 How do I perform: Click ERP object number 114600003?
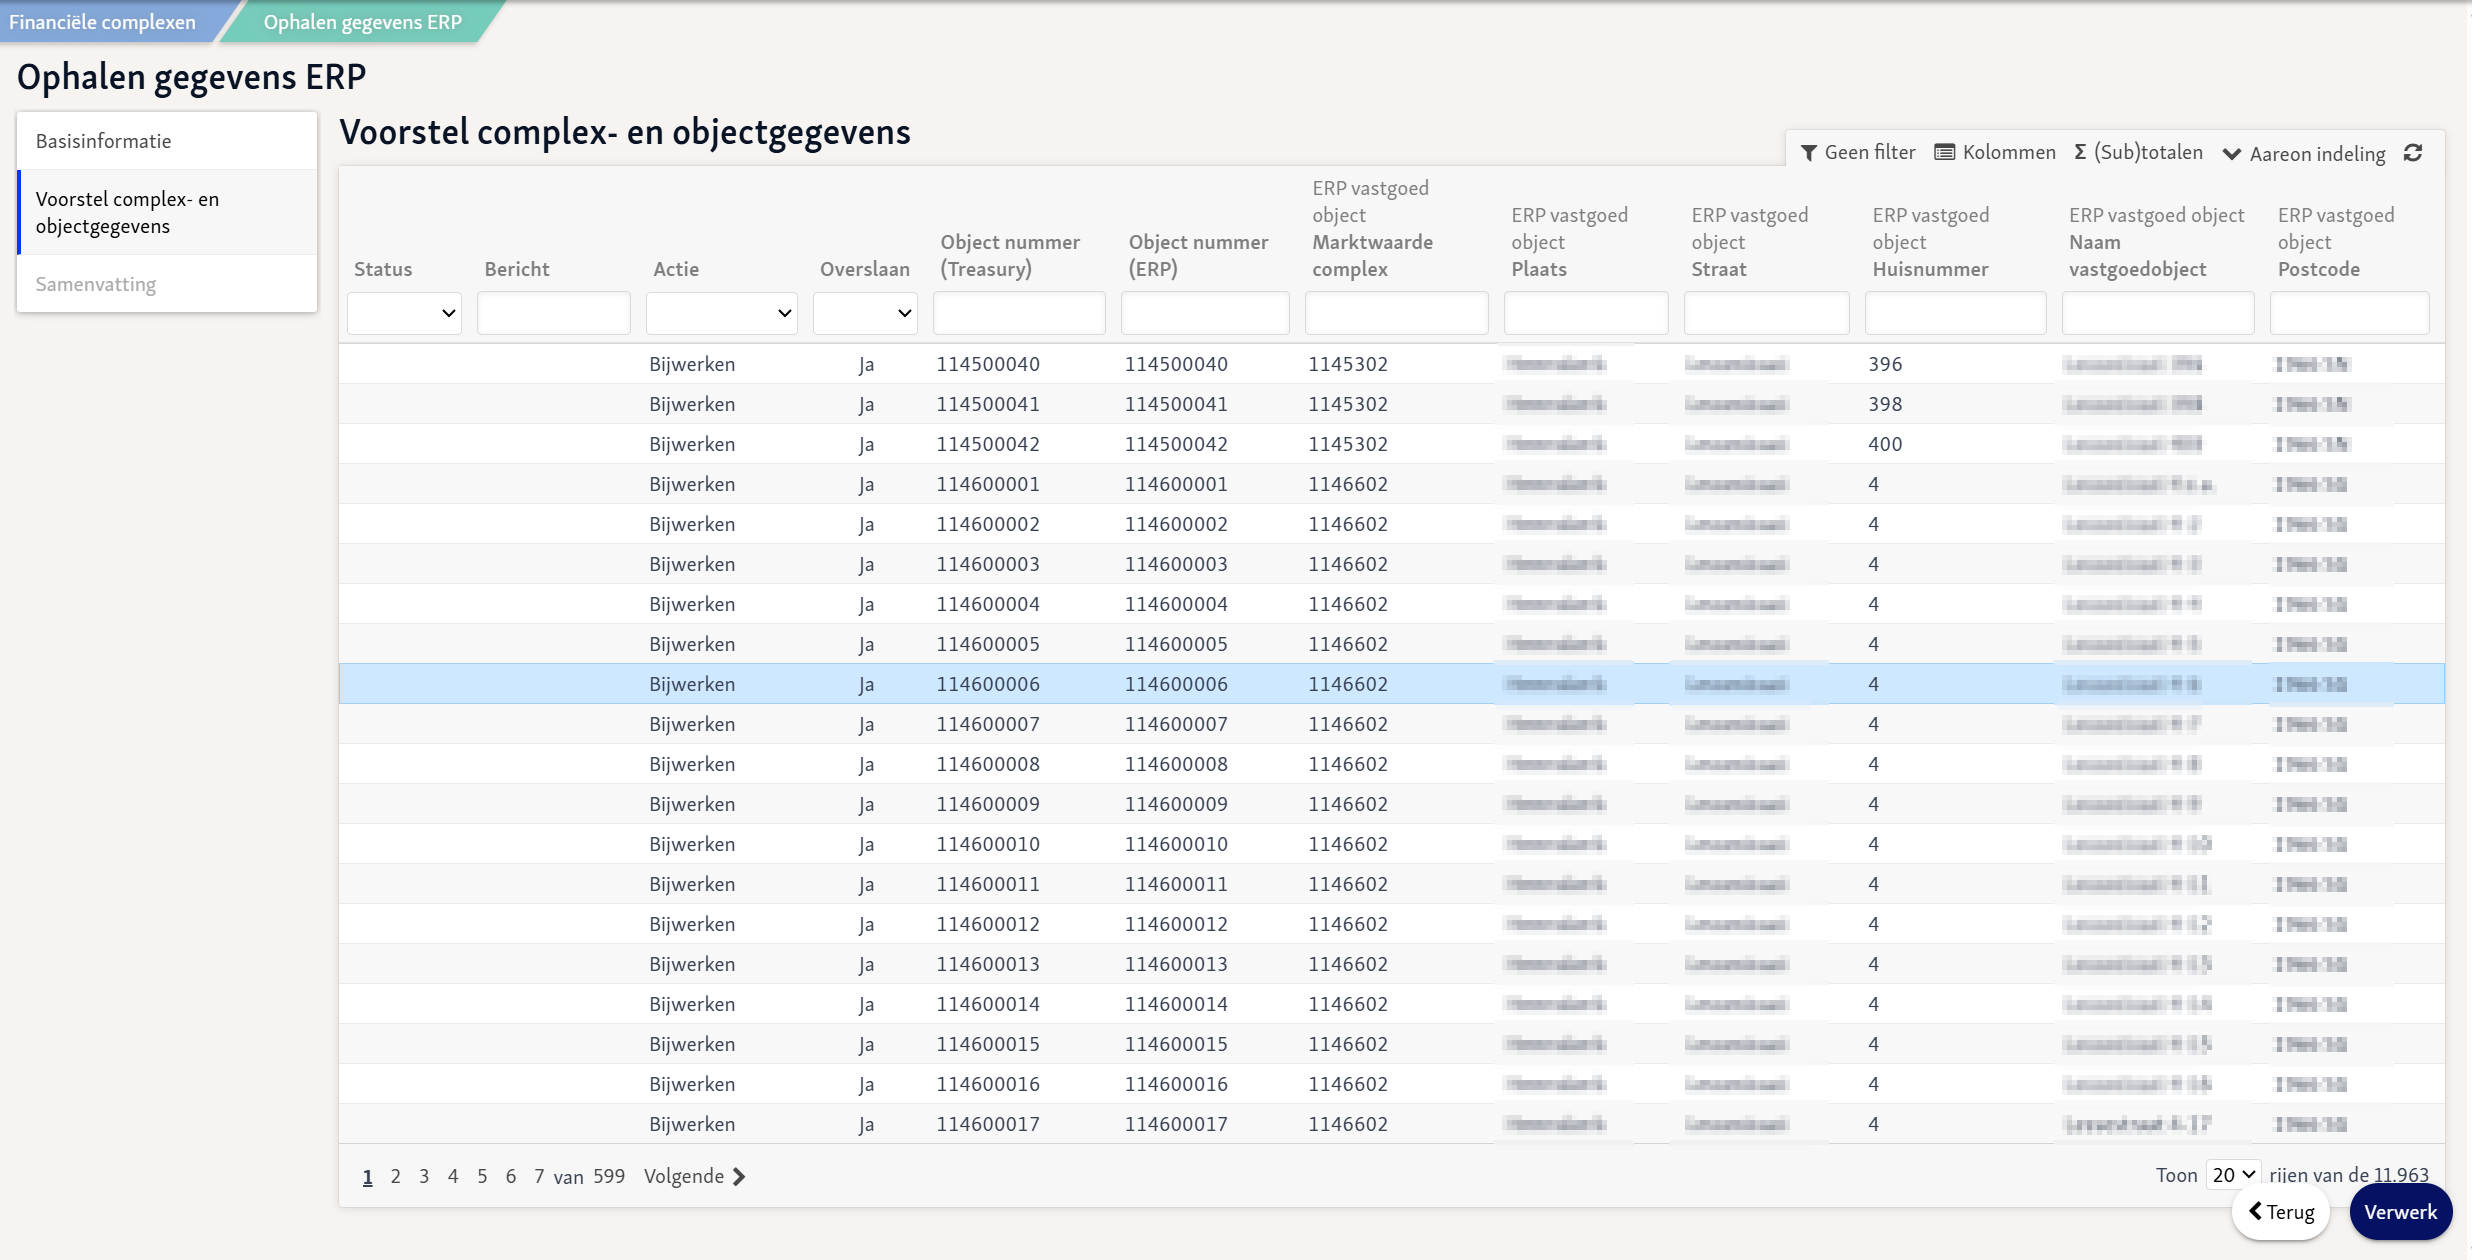click(x=1176, y=564)
